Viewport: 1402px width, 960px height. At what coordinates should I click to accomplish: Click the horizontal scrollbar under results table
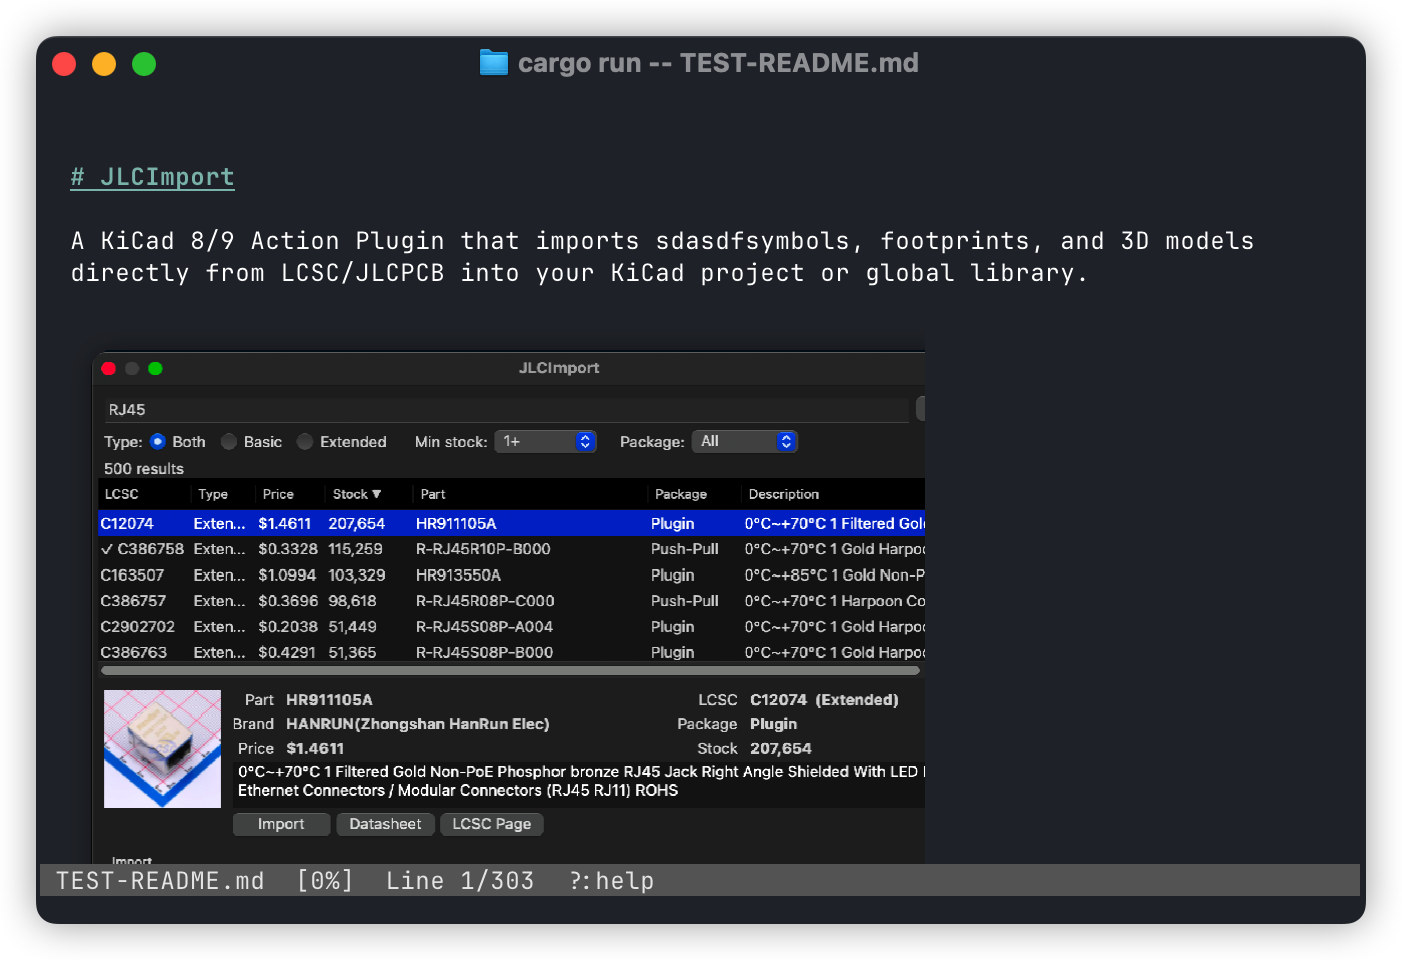[510, 671]
